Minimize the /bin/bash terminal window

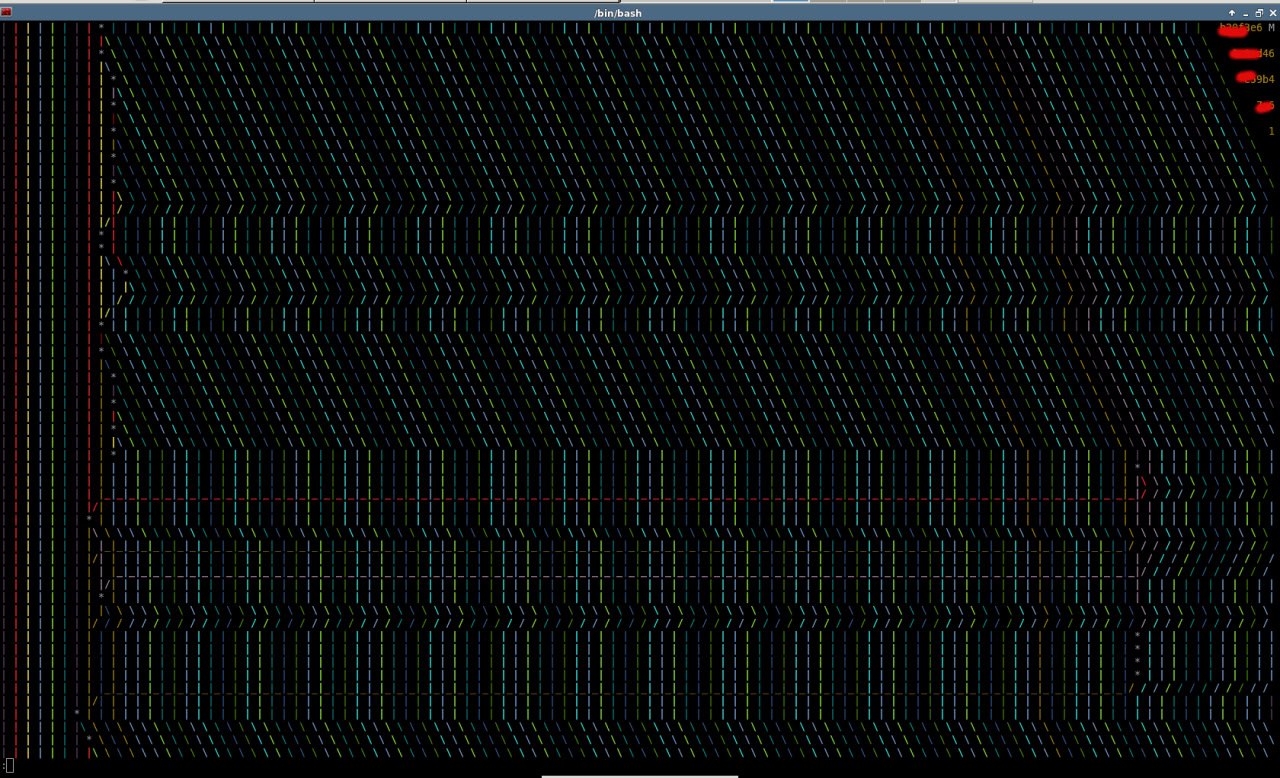point(1246,13)
